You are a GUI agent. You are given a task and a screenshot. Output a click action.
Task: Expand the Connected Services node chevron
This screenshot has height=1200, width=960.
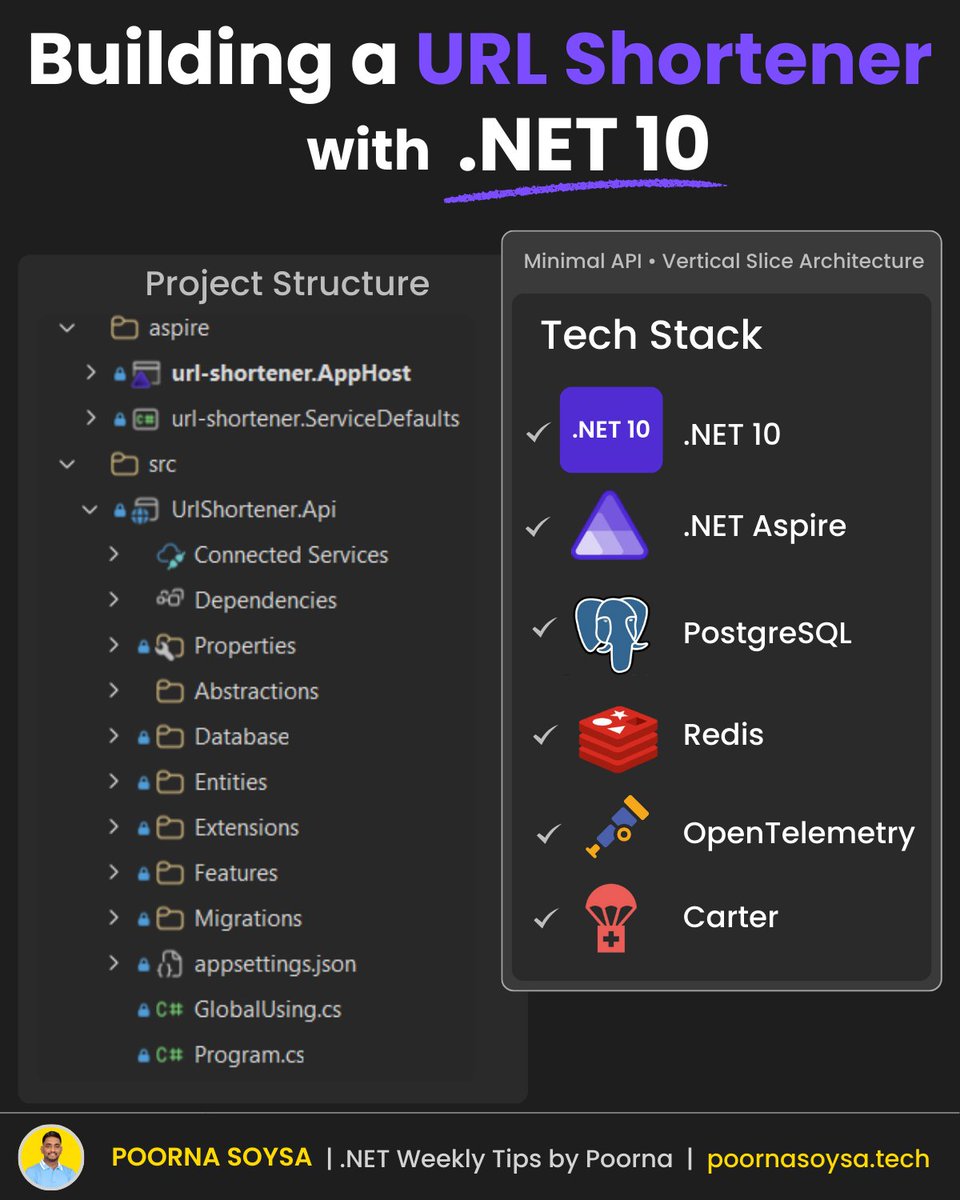pyautogui.click(x=114, y=554)
